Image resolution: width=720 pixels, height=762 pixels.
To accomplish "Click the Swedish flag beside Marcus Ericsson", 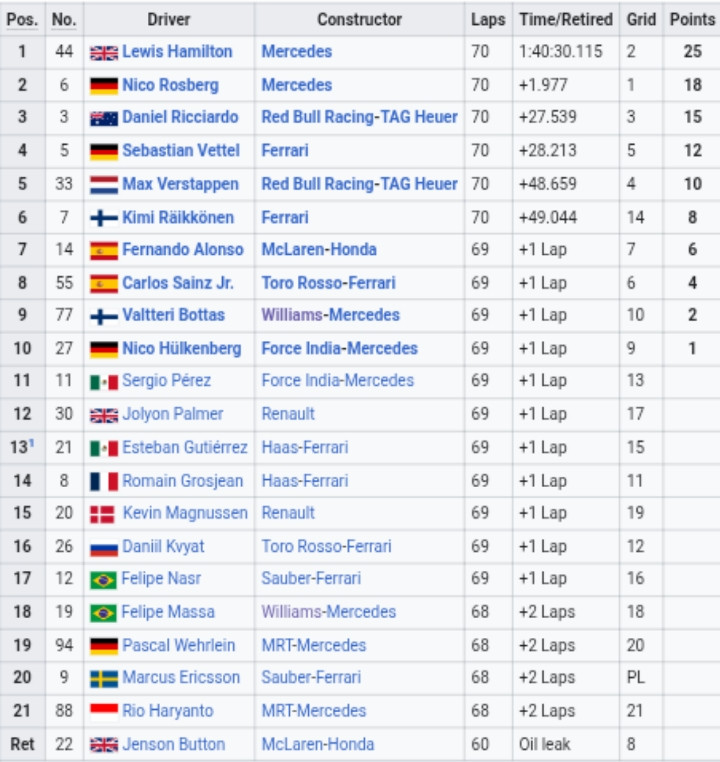I will click(104, 679).
